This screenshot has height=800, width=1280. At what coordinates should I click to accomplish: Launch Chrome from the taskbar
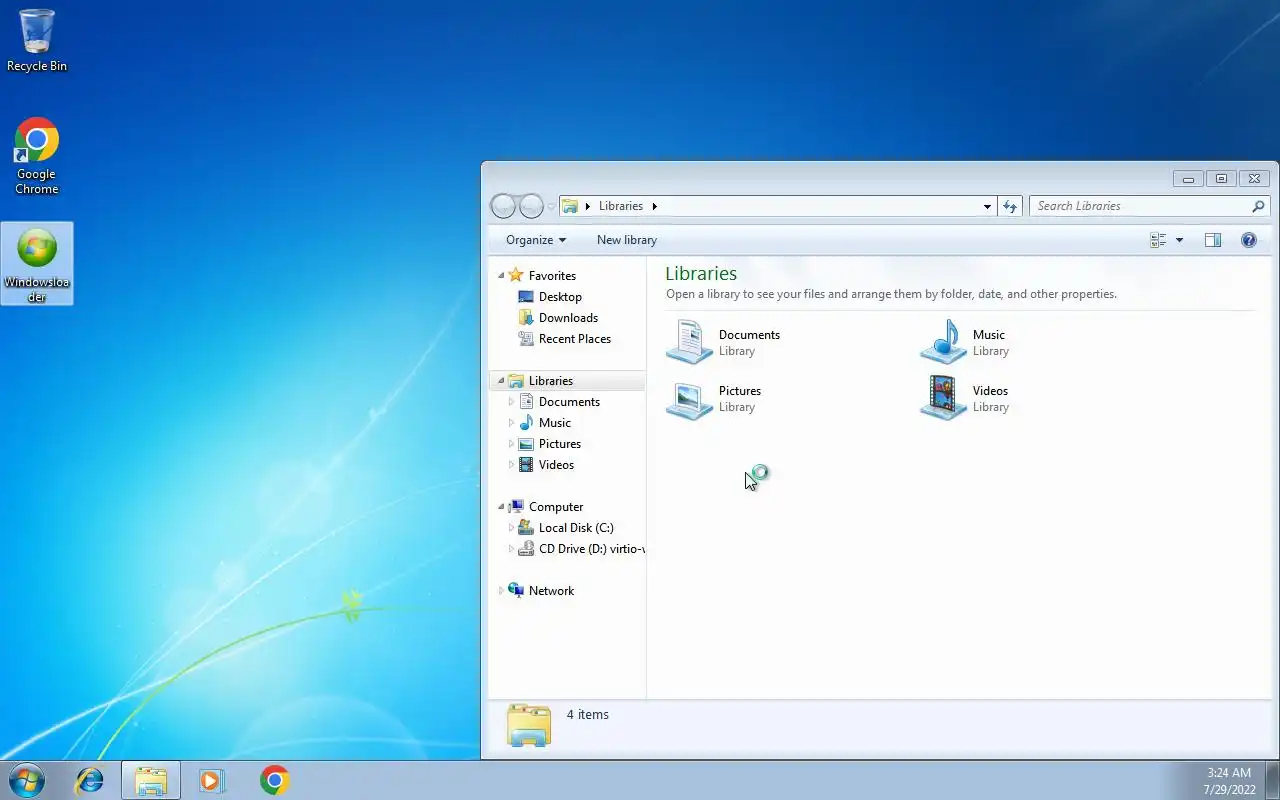pos(275,780)
